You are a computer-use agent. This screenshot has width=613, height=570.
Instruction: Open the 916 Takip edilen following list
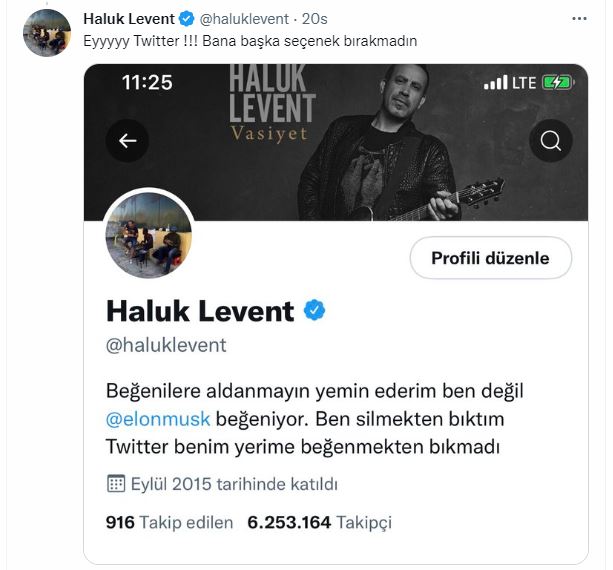tap(169, 522)
